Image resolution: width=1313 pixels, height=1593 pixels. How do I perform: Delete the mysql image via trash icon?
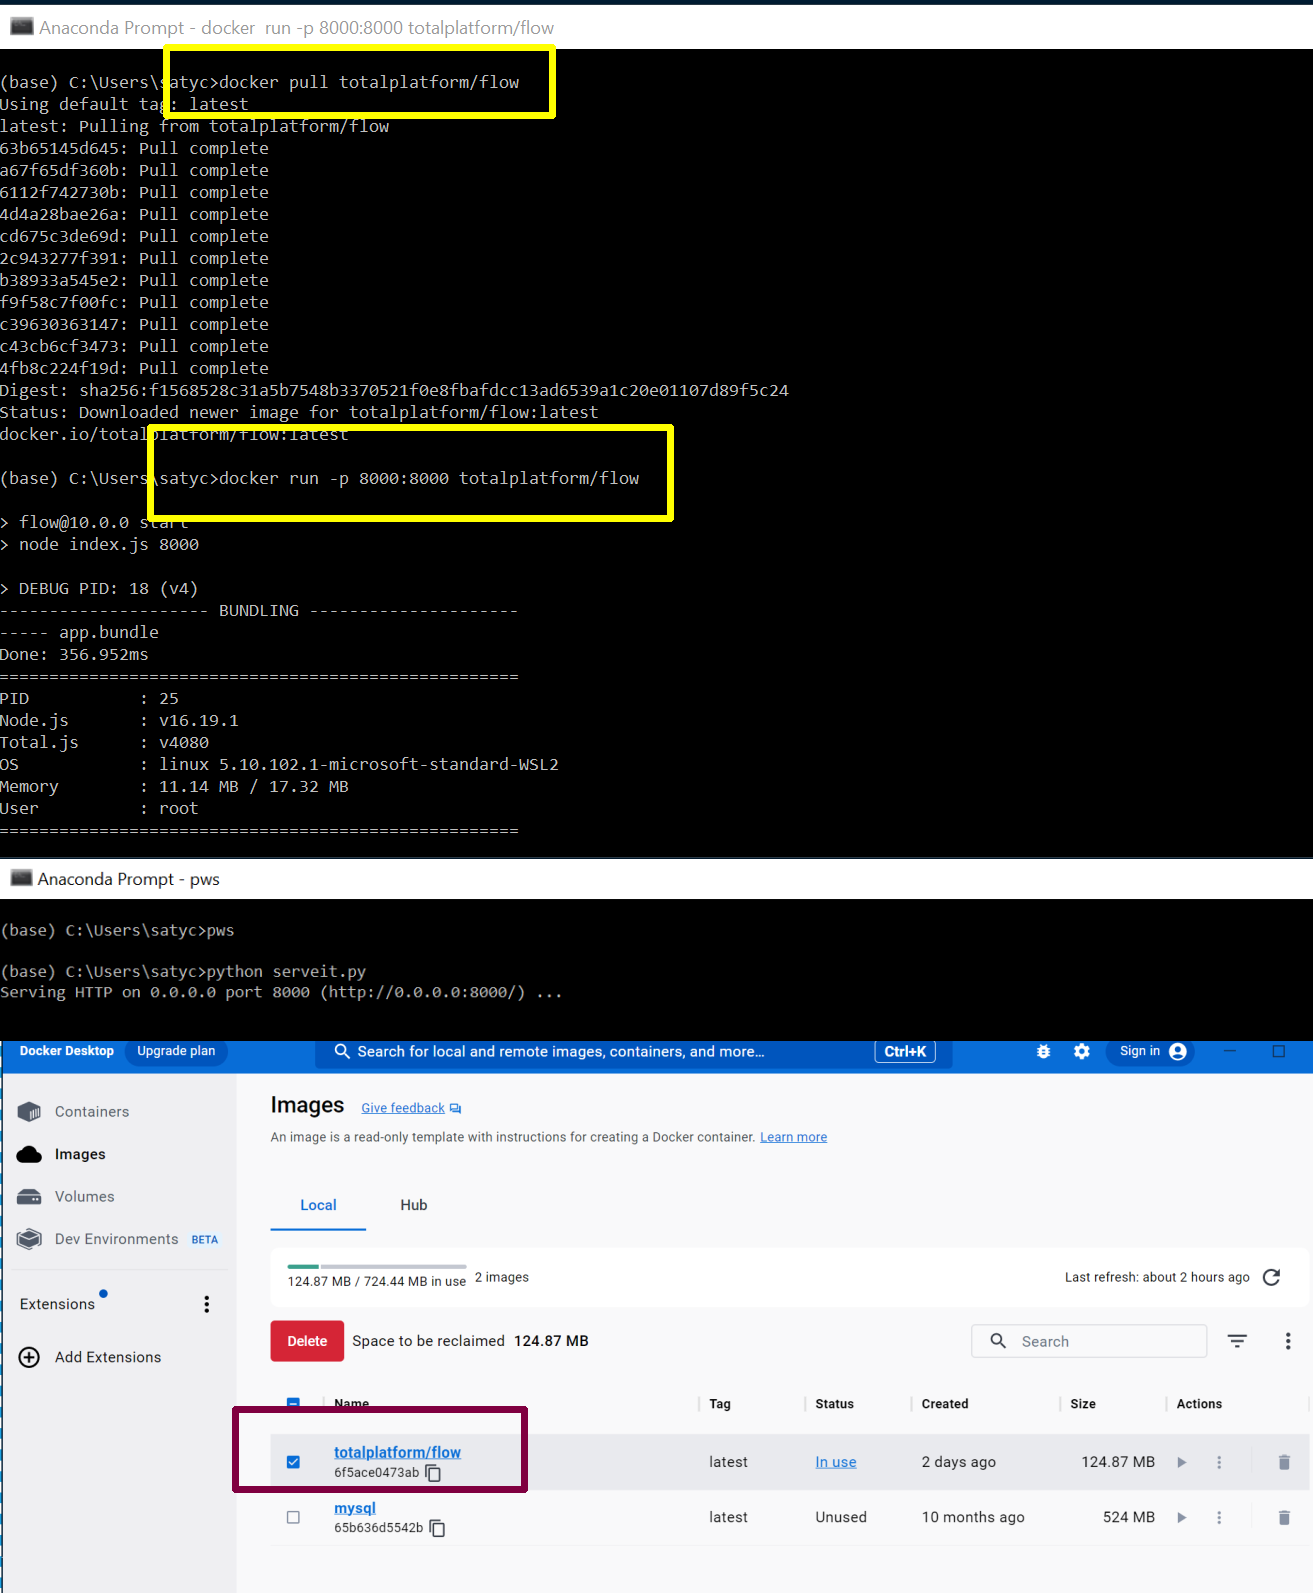click(x=1284, y=1517)
